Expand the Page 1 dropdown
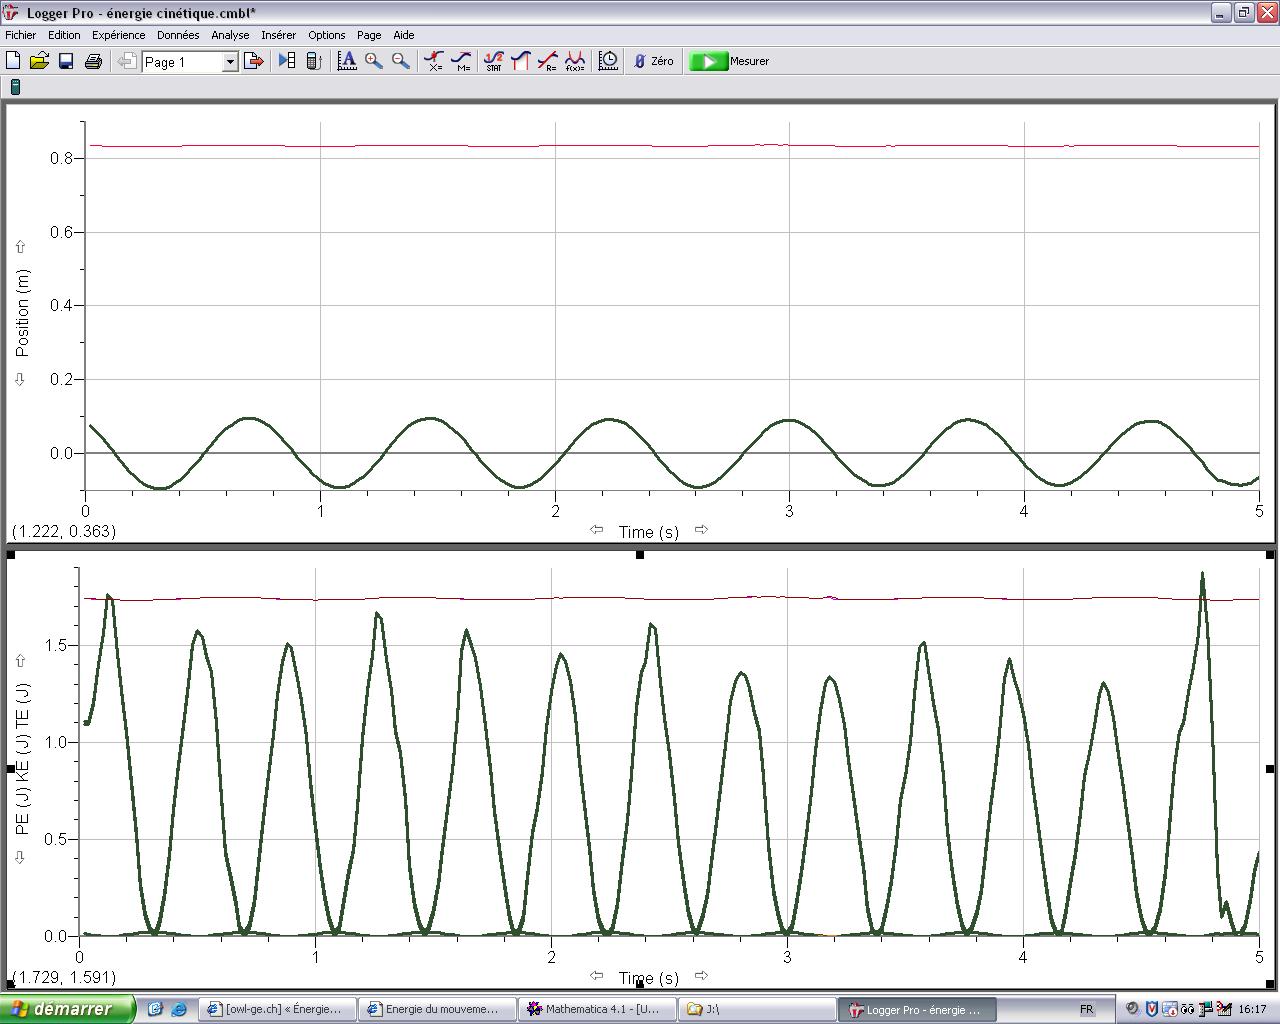The width and height of the screenshot is (1280, 1024). tap(229, 62)
